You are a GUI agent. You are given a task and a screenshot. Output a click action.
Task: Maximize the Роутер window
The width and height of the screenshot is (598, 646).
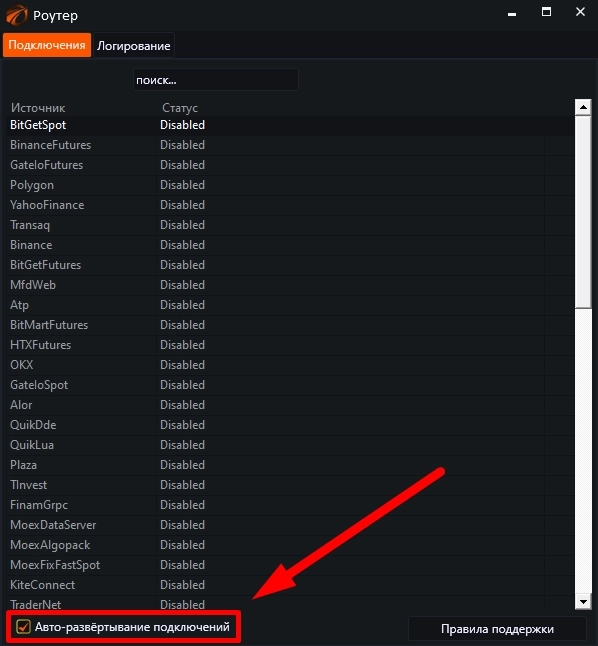546,12
